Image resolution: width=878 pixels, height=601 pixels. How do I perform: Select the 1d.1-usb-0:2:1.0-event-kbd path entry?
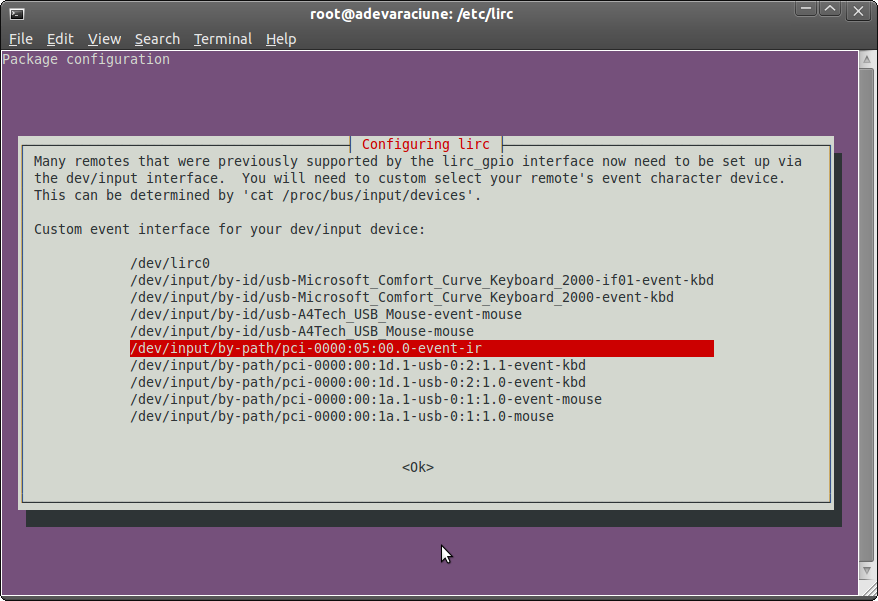coord(358,382)
